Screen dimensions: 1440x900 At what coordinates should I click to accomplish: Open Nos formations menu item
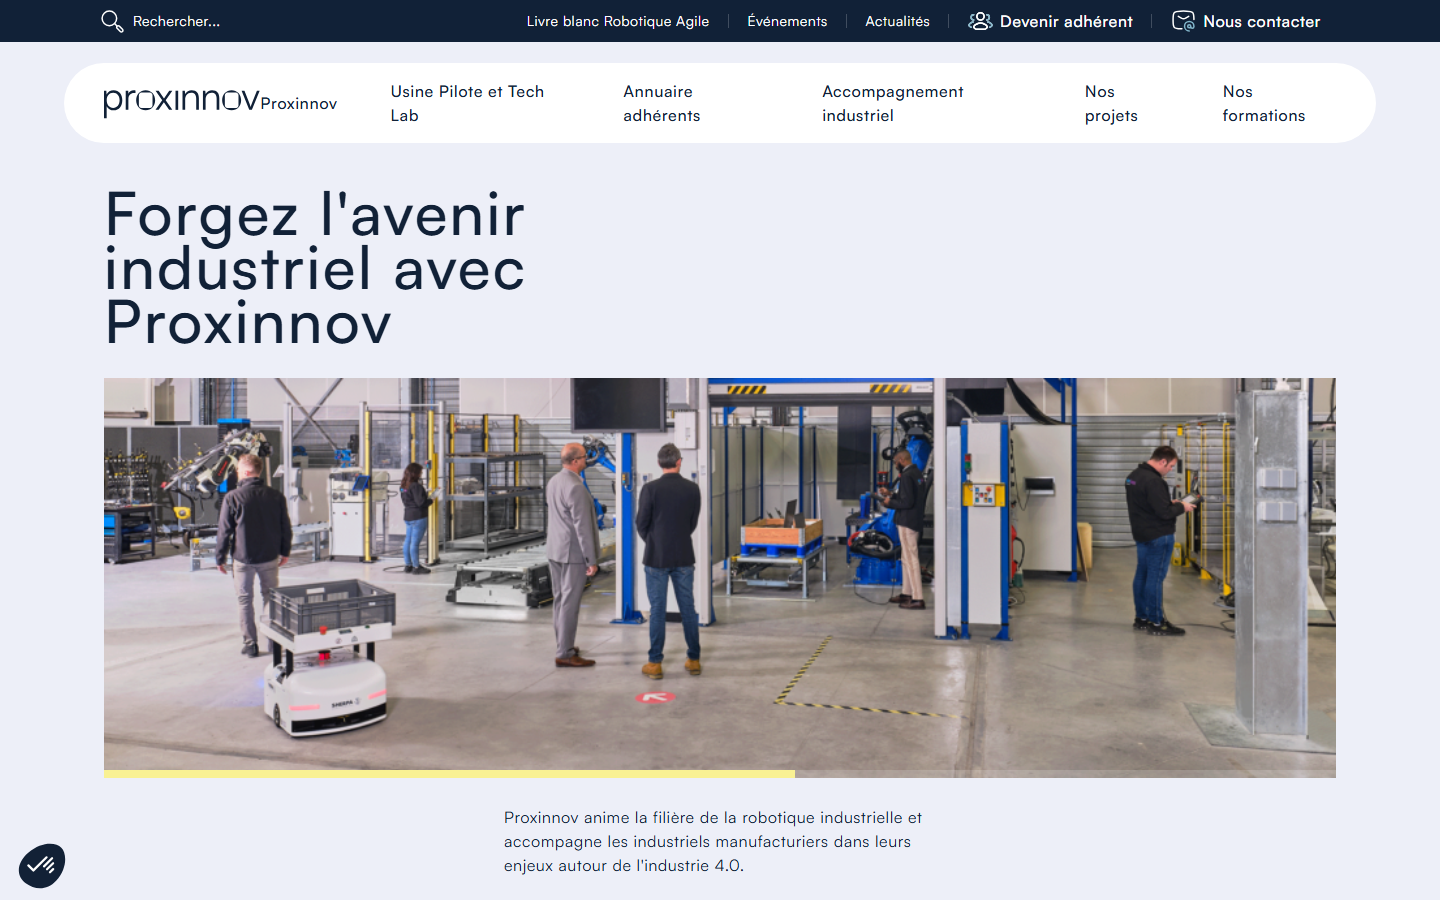[1263, 103]
